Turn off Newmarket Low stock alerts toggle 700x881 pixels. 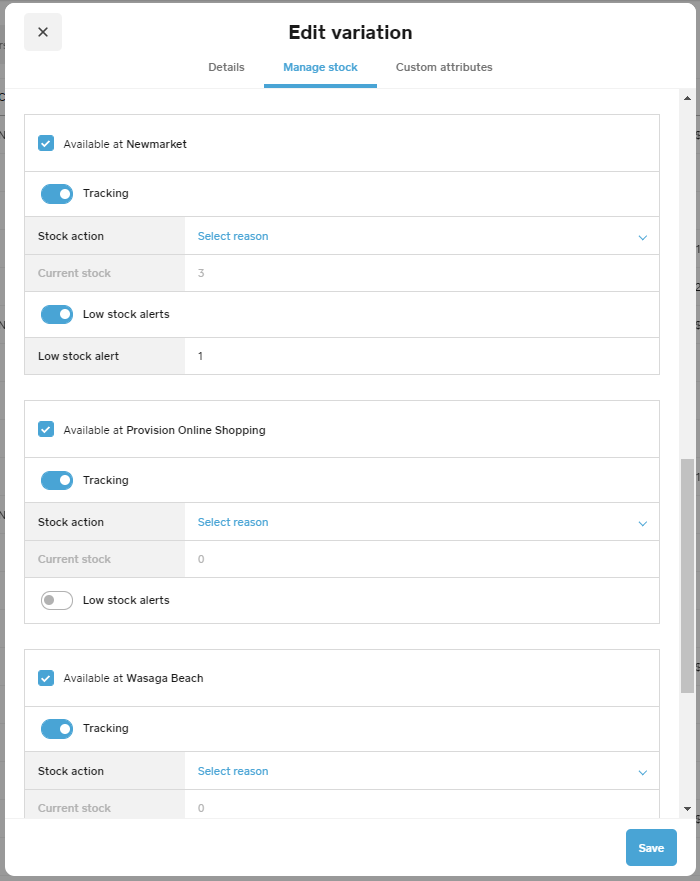57,314
